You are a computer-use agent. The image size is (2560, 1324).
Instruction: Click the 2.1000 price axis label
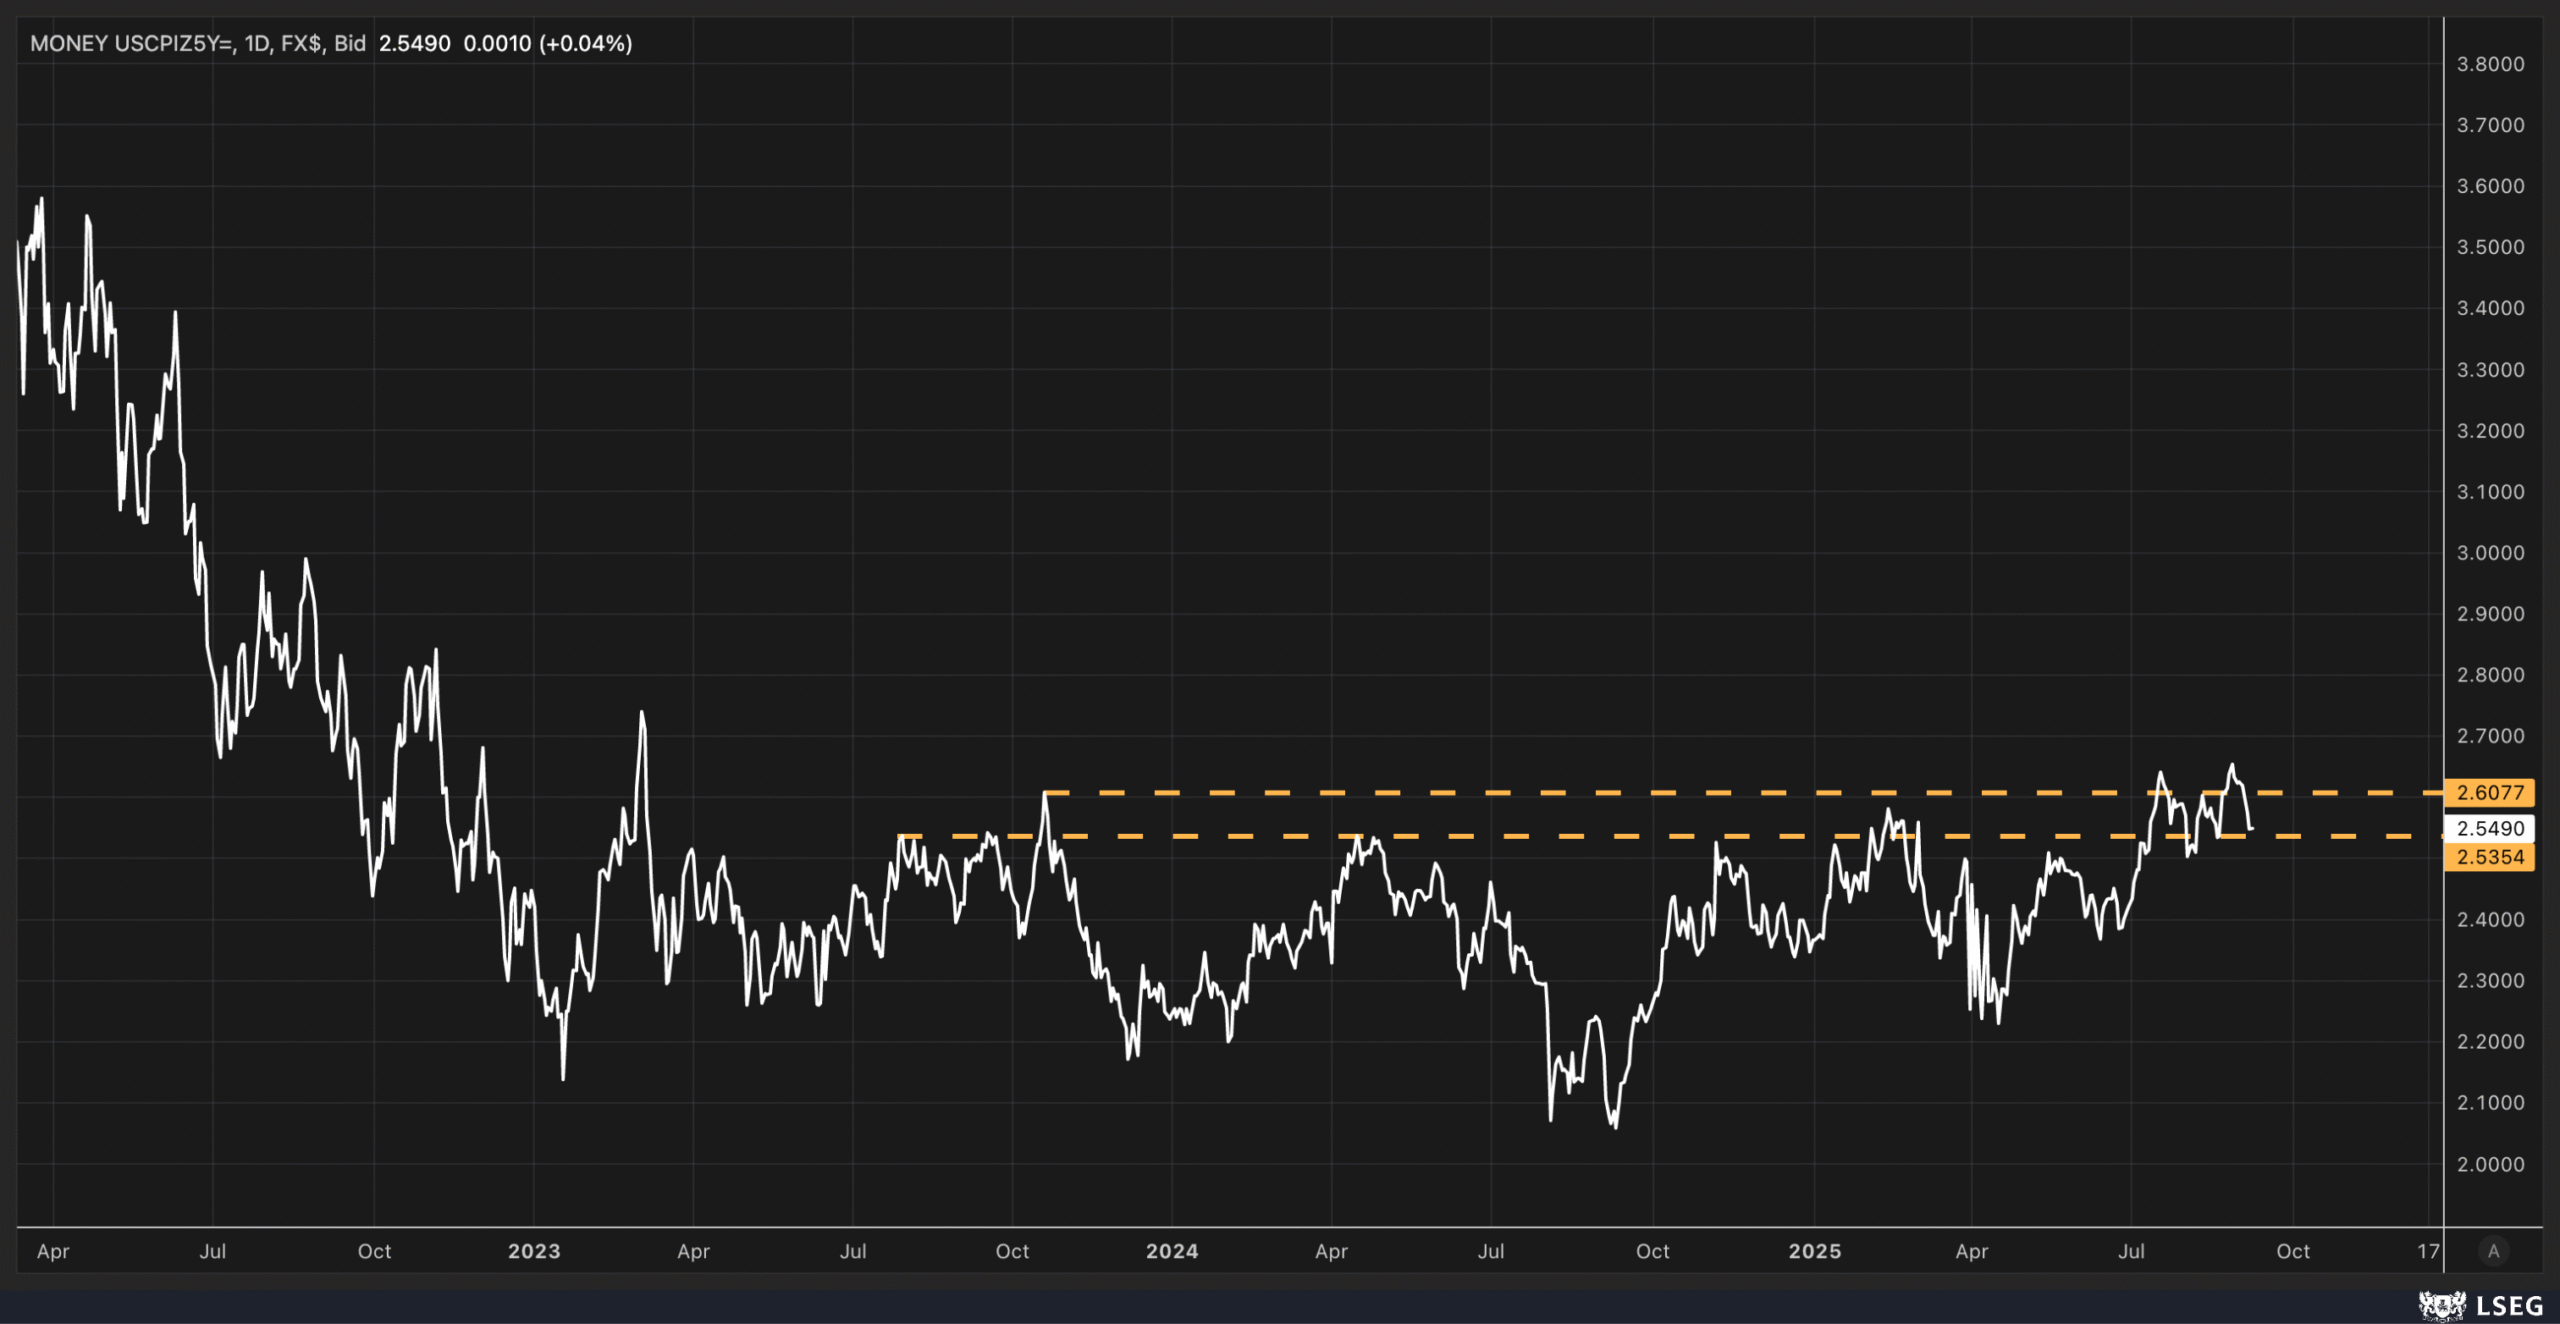pyautogui.click(x=2490, y=1103)
